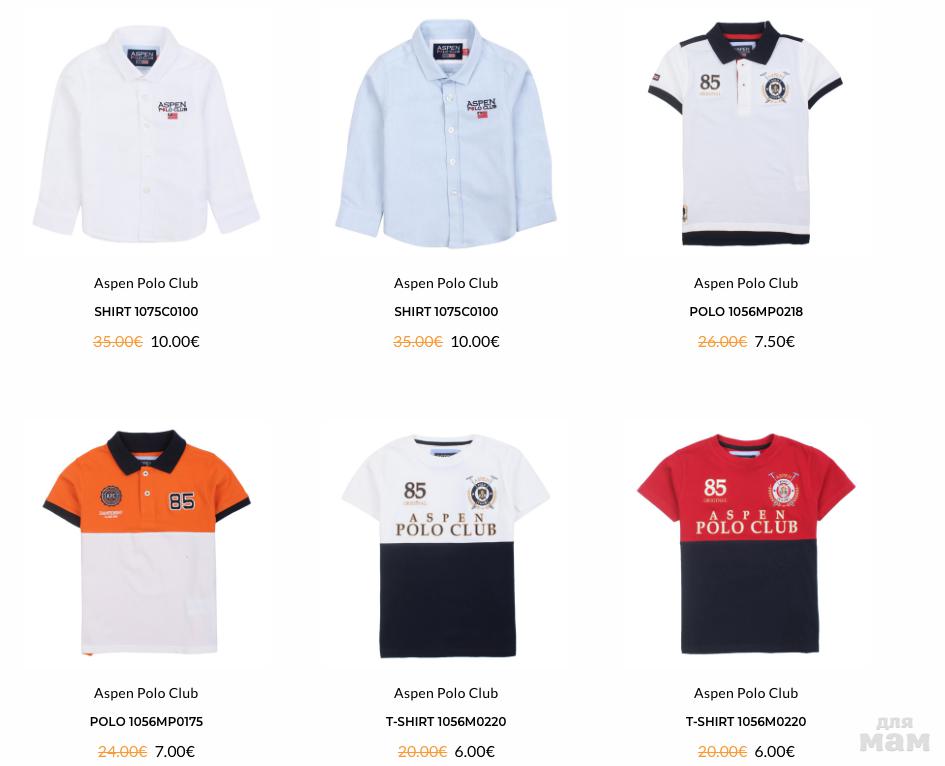This screenshot has height=766, width=945.
Task: Open T-SHIRT 1056M0220 title under white-navy tee
Action: 446,721
